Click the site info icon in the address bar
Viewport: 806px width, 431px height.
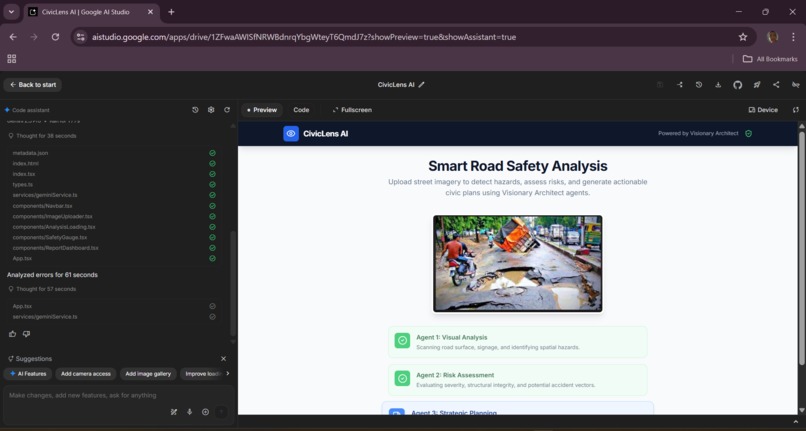click(x=80, y=37)
